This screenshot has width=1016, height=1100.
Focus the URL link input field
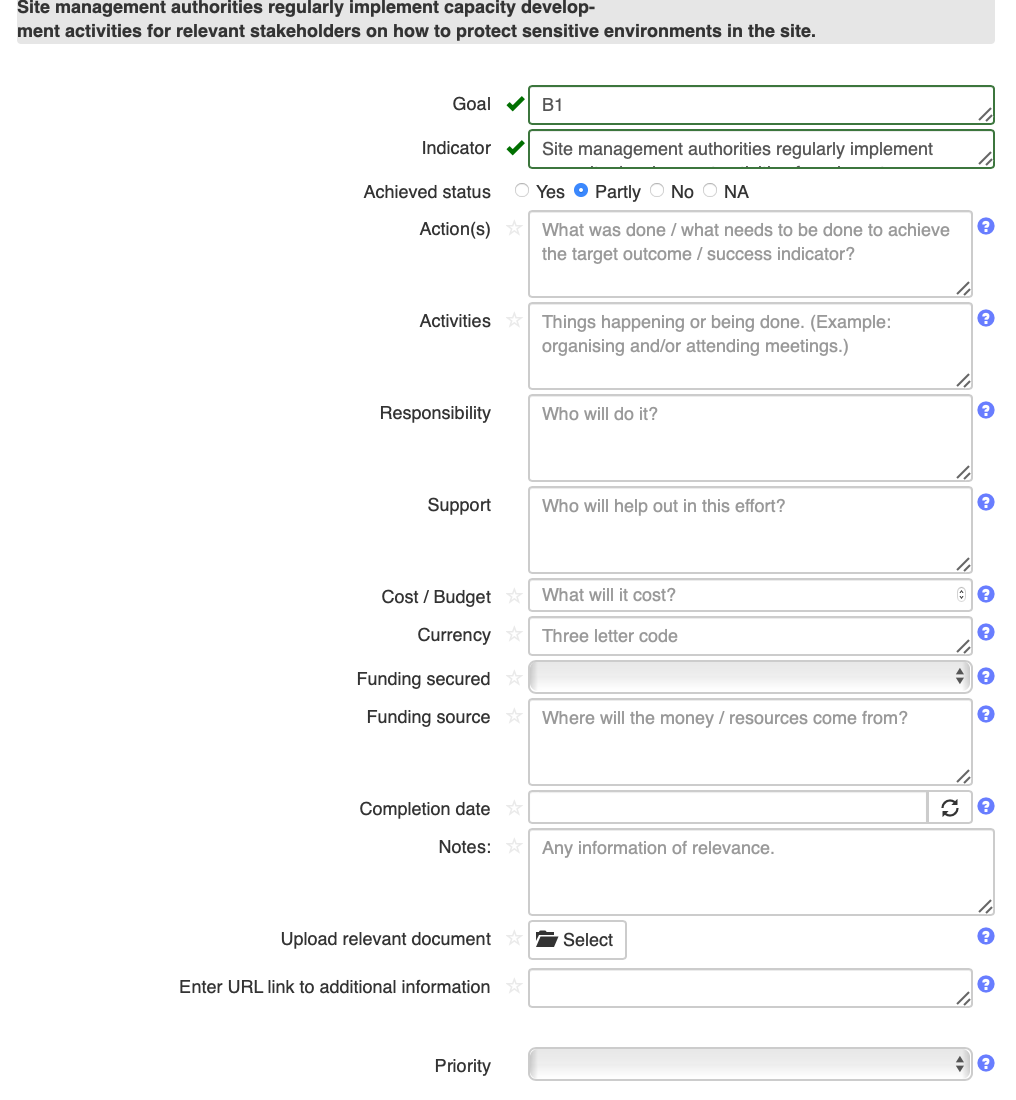(749, 987)
